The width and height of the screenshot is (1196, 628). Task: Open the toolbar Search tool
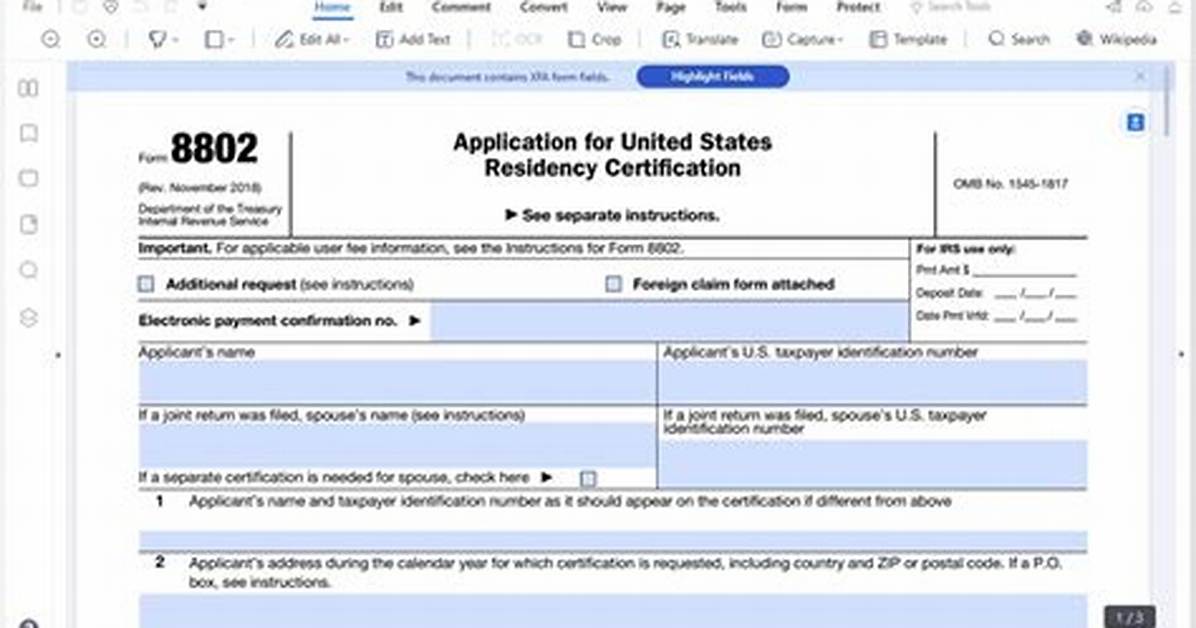pyautogui.click(x=1019, y=39)
